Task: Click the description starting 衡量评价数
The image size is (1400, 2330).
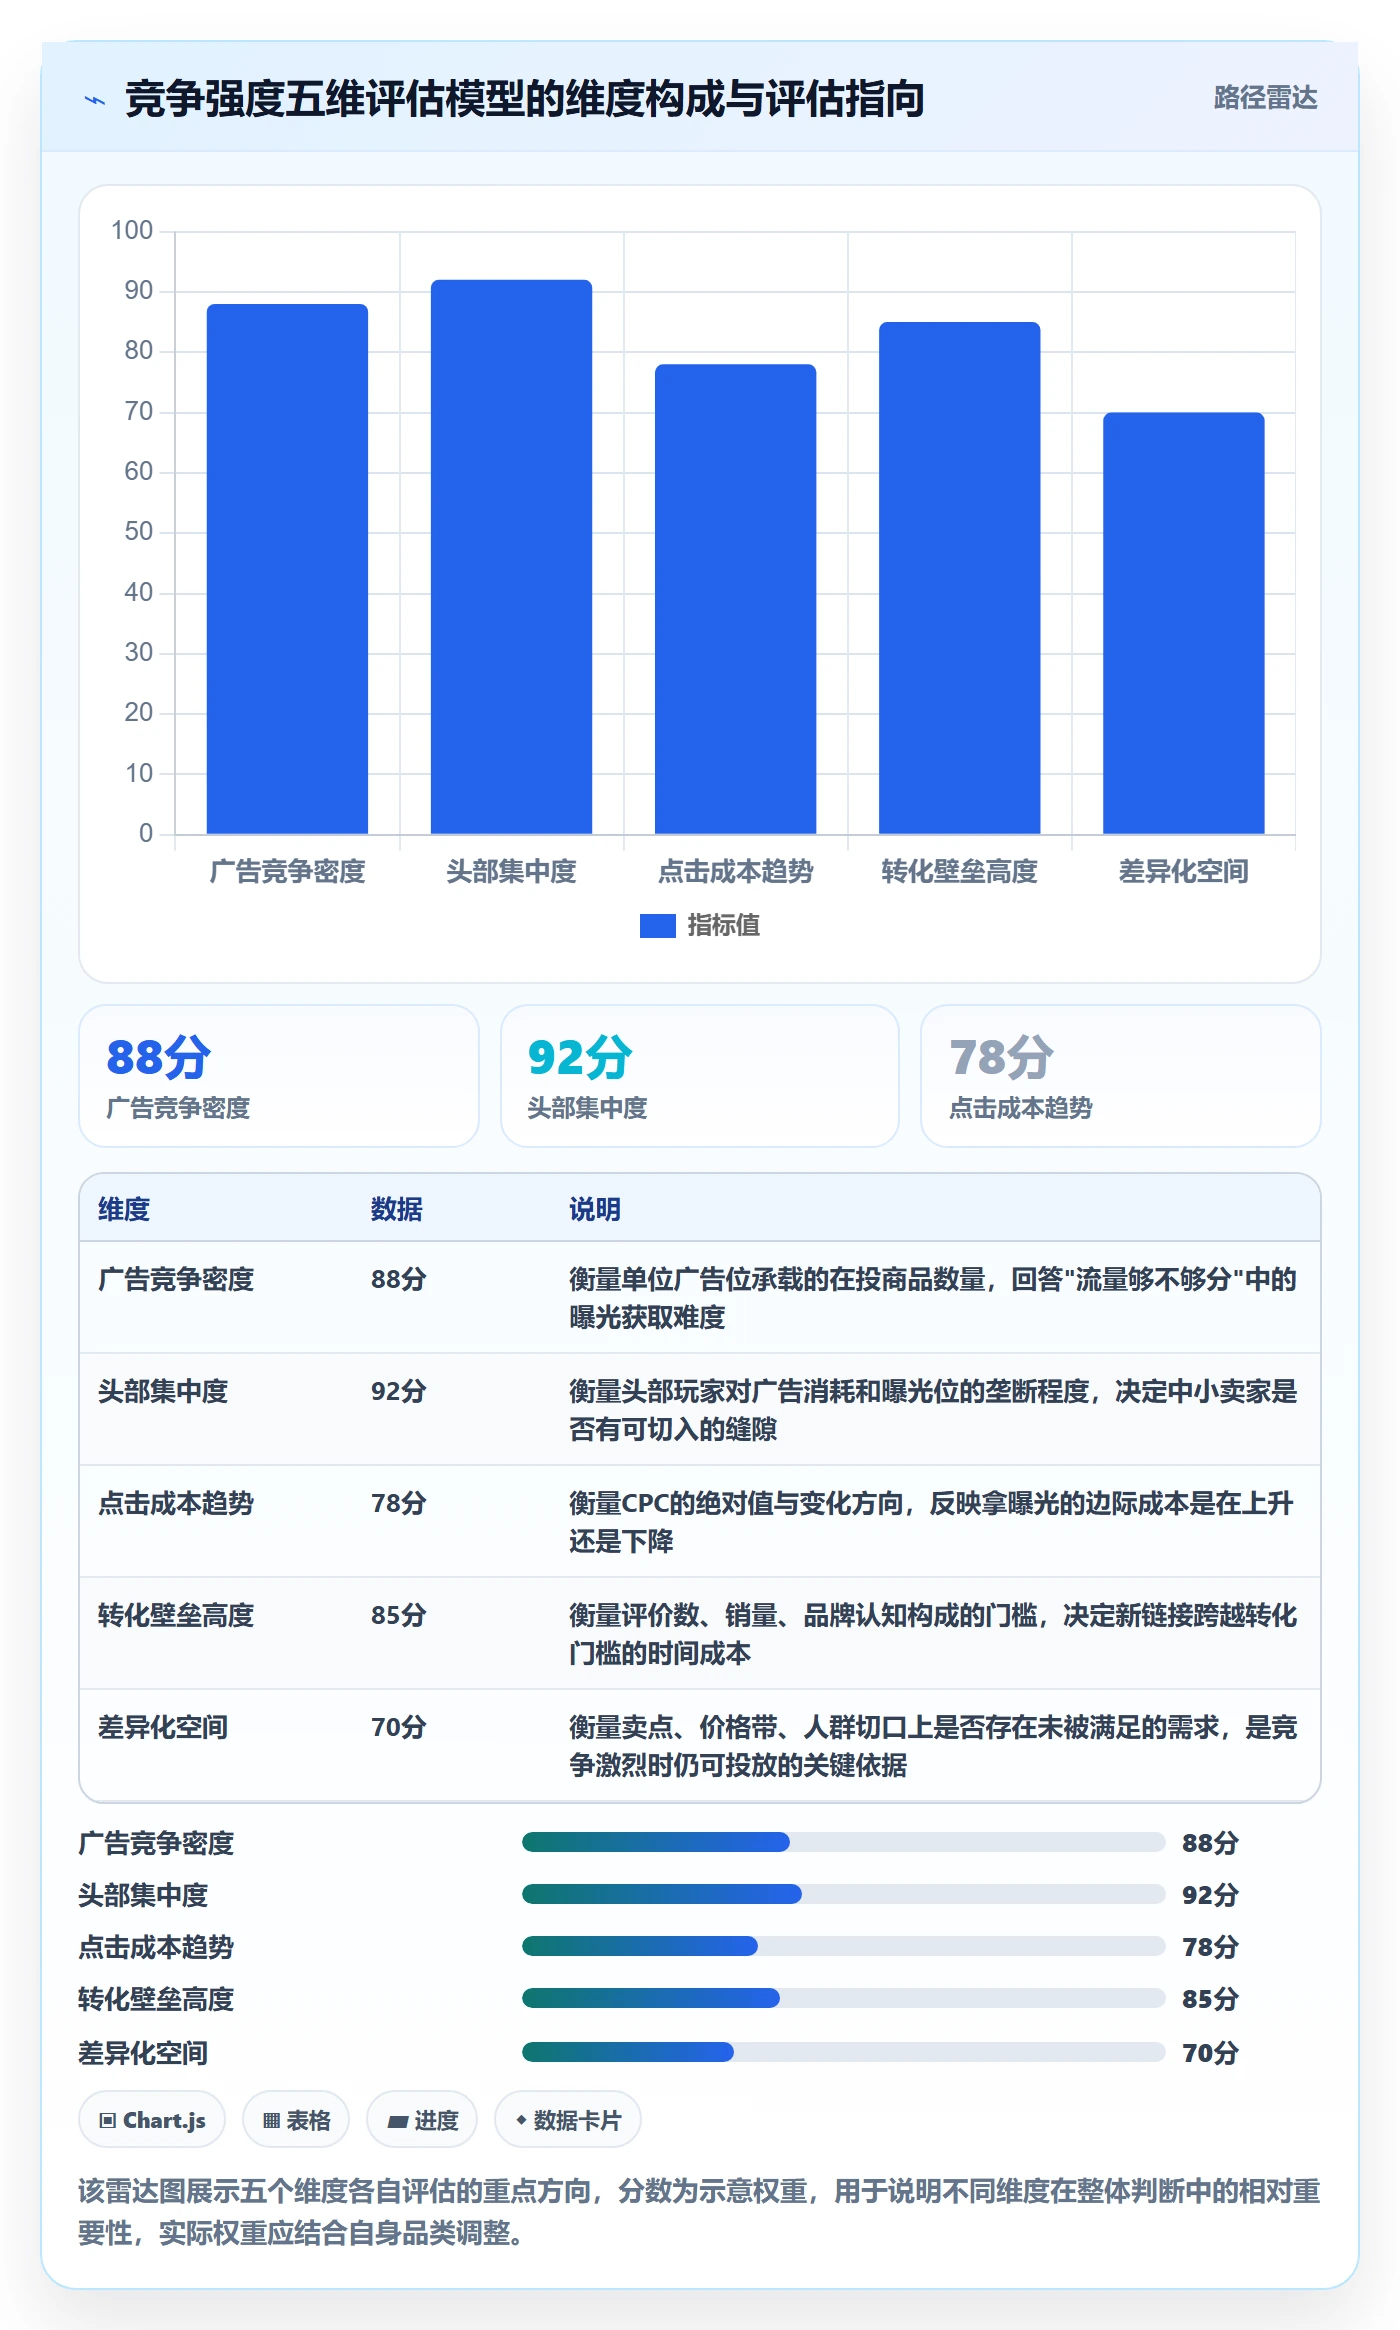Action: click(x=933, y=1635)
